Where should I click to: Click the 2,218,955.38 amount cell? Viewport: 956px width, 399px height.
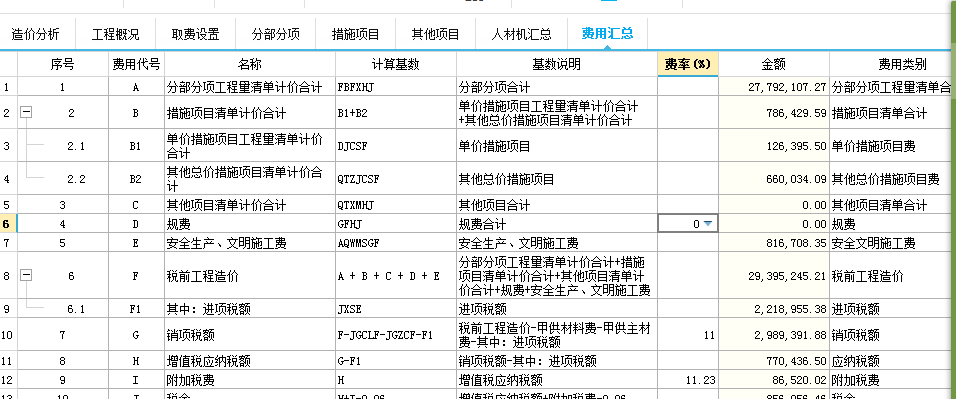click(x=774, y=309)
